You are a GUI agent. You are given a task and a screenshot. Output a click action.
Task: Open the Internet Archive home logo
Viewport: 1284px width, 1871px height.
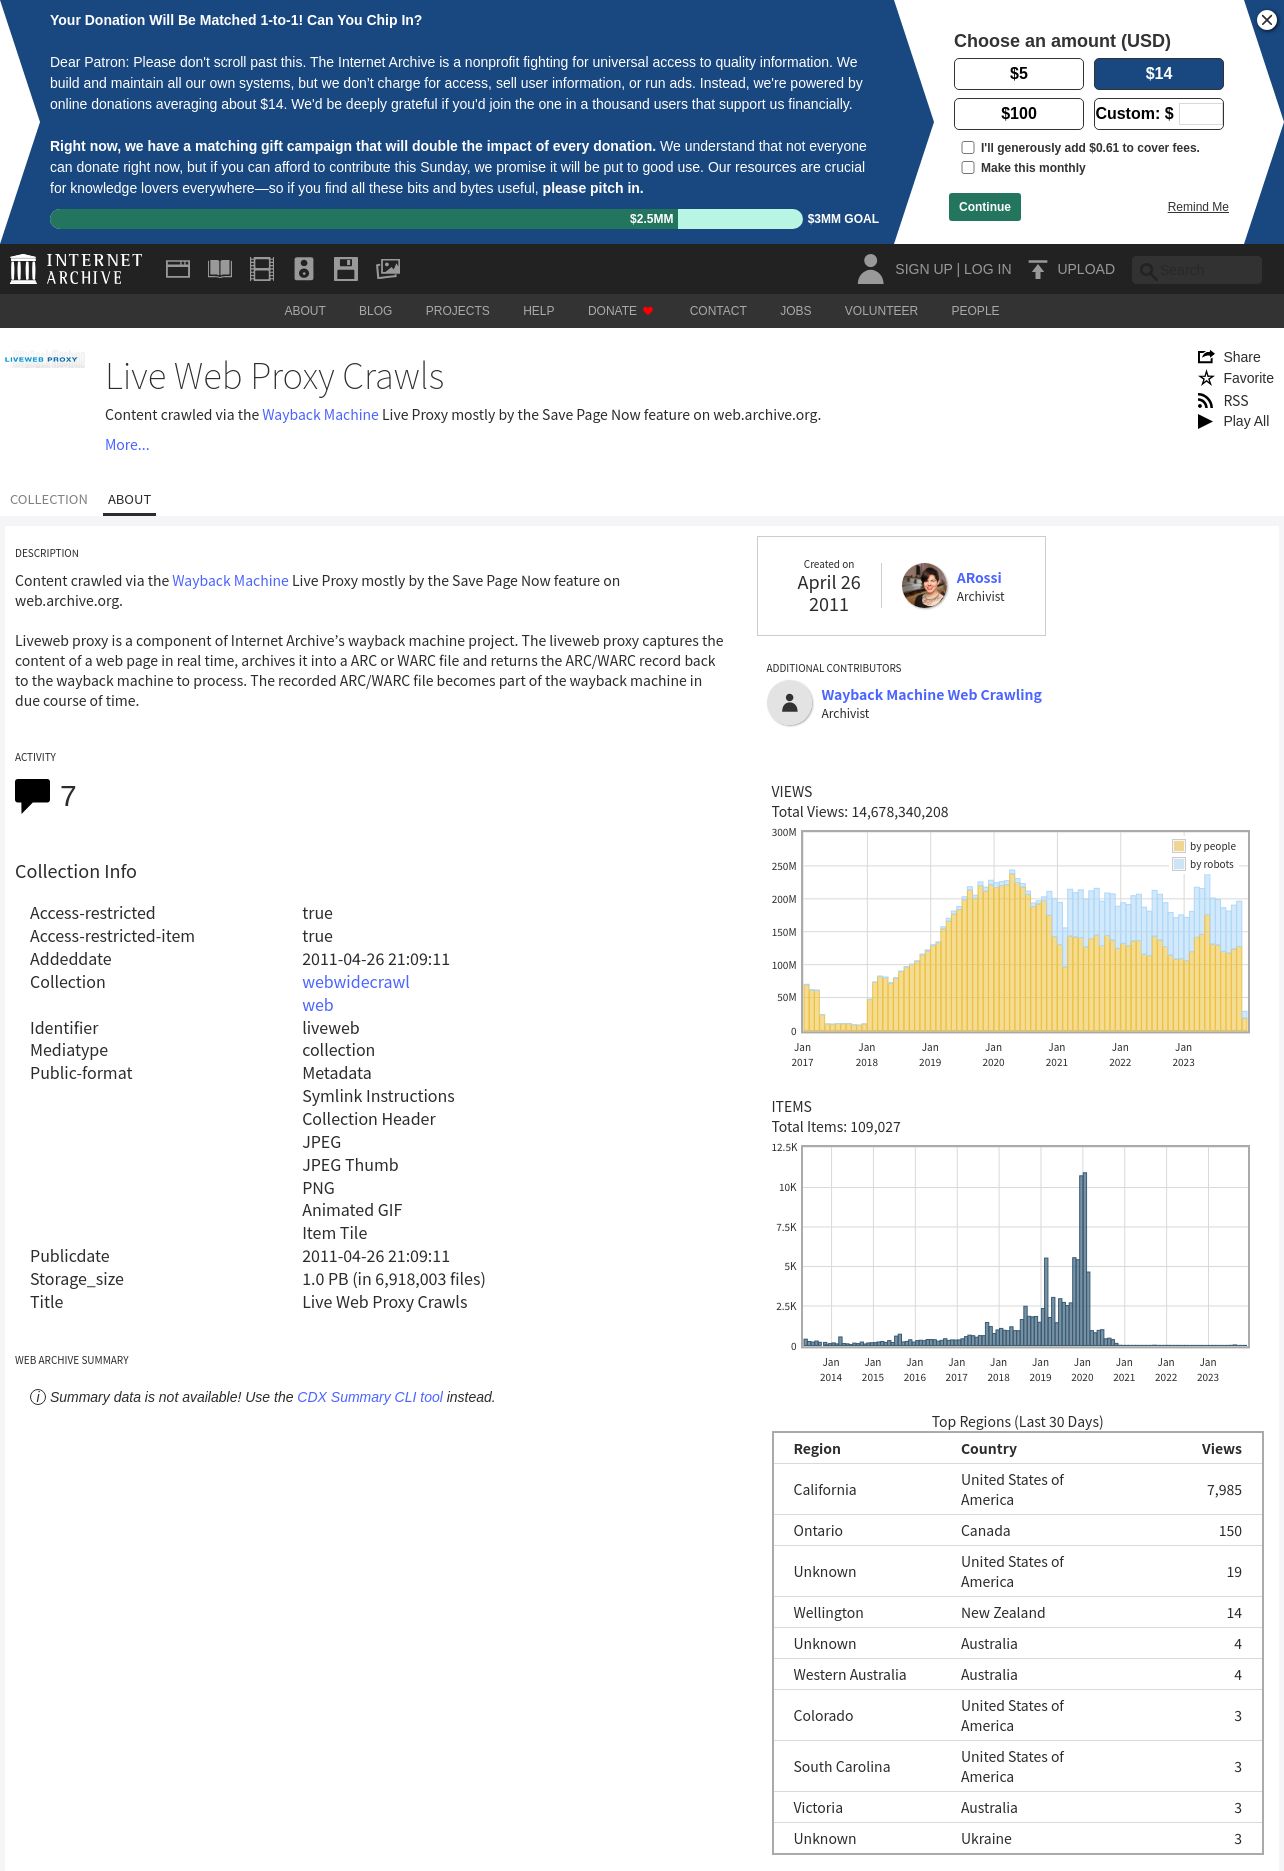point(76,269)
